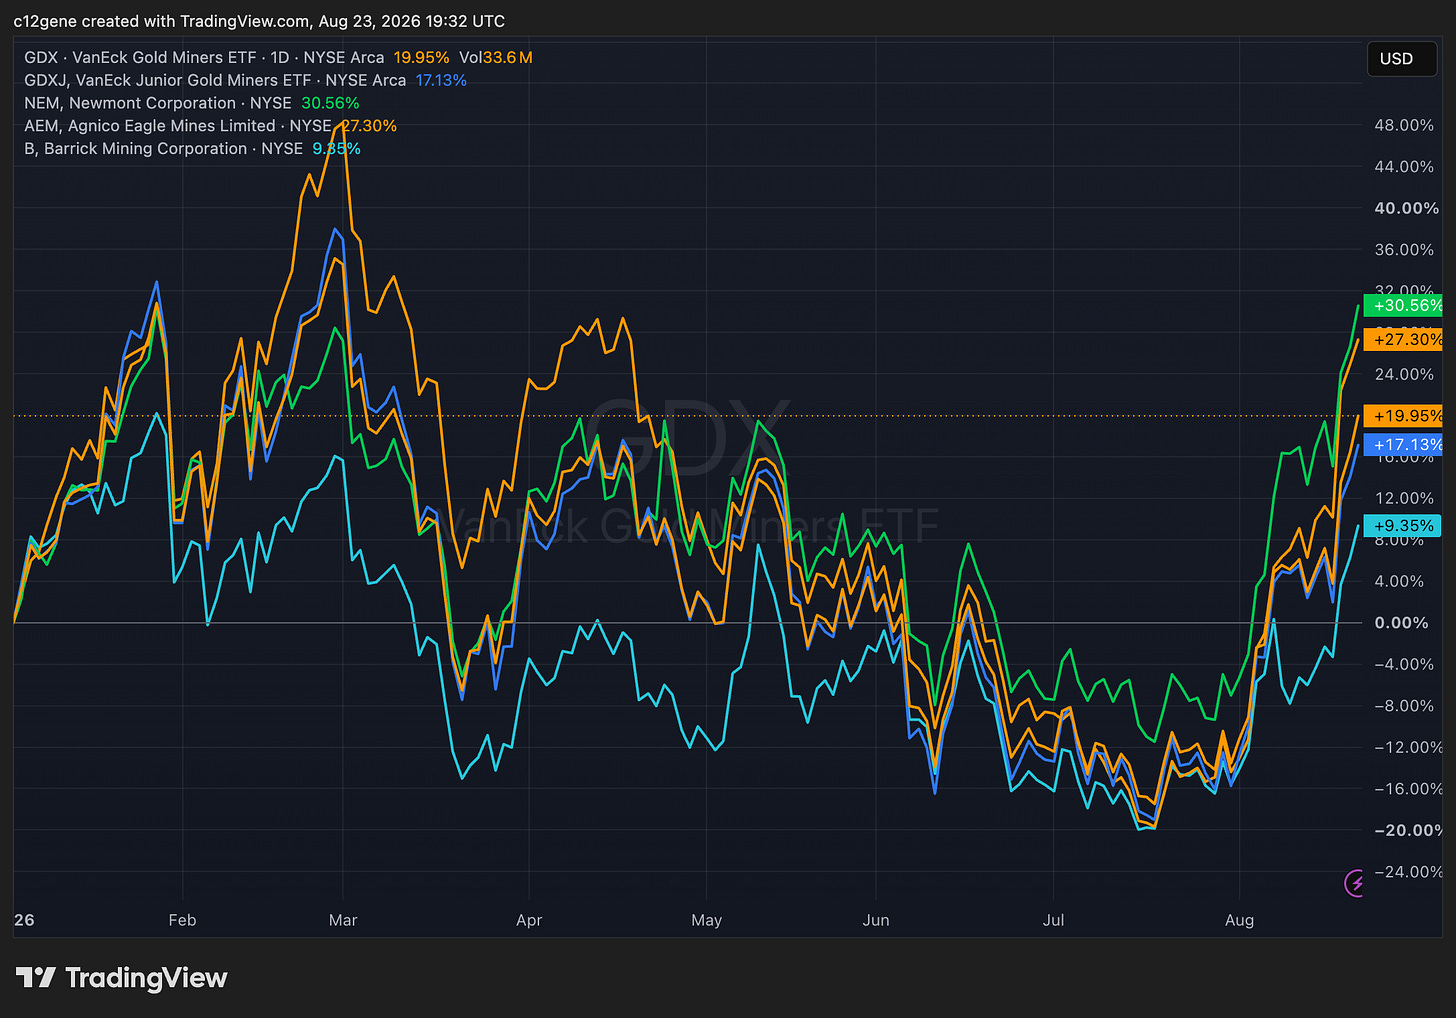
Task: Click the orange +19.95% price scale label
Action: click(1404, 416)
